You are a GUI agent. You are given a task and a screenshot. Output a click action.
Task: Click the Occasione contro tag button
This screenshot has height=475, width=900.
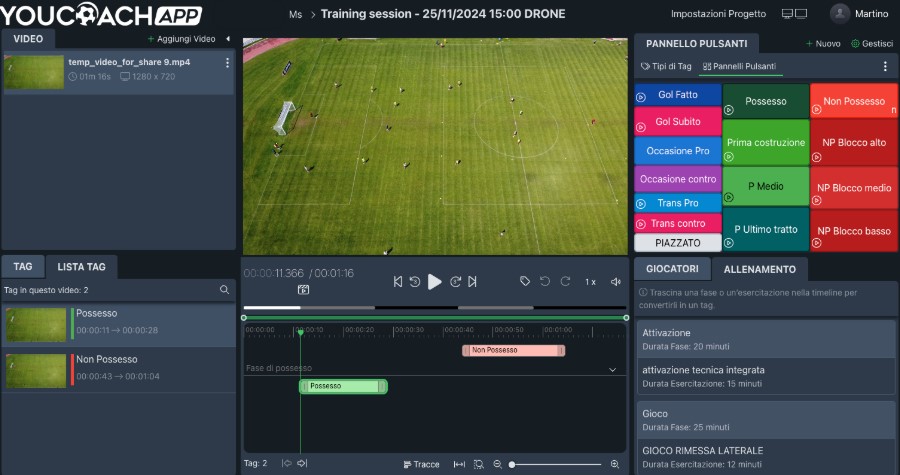678,179
